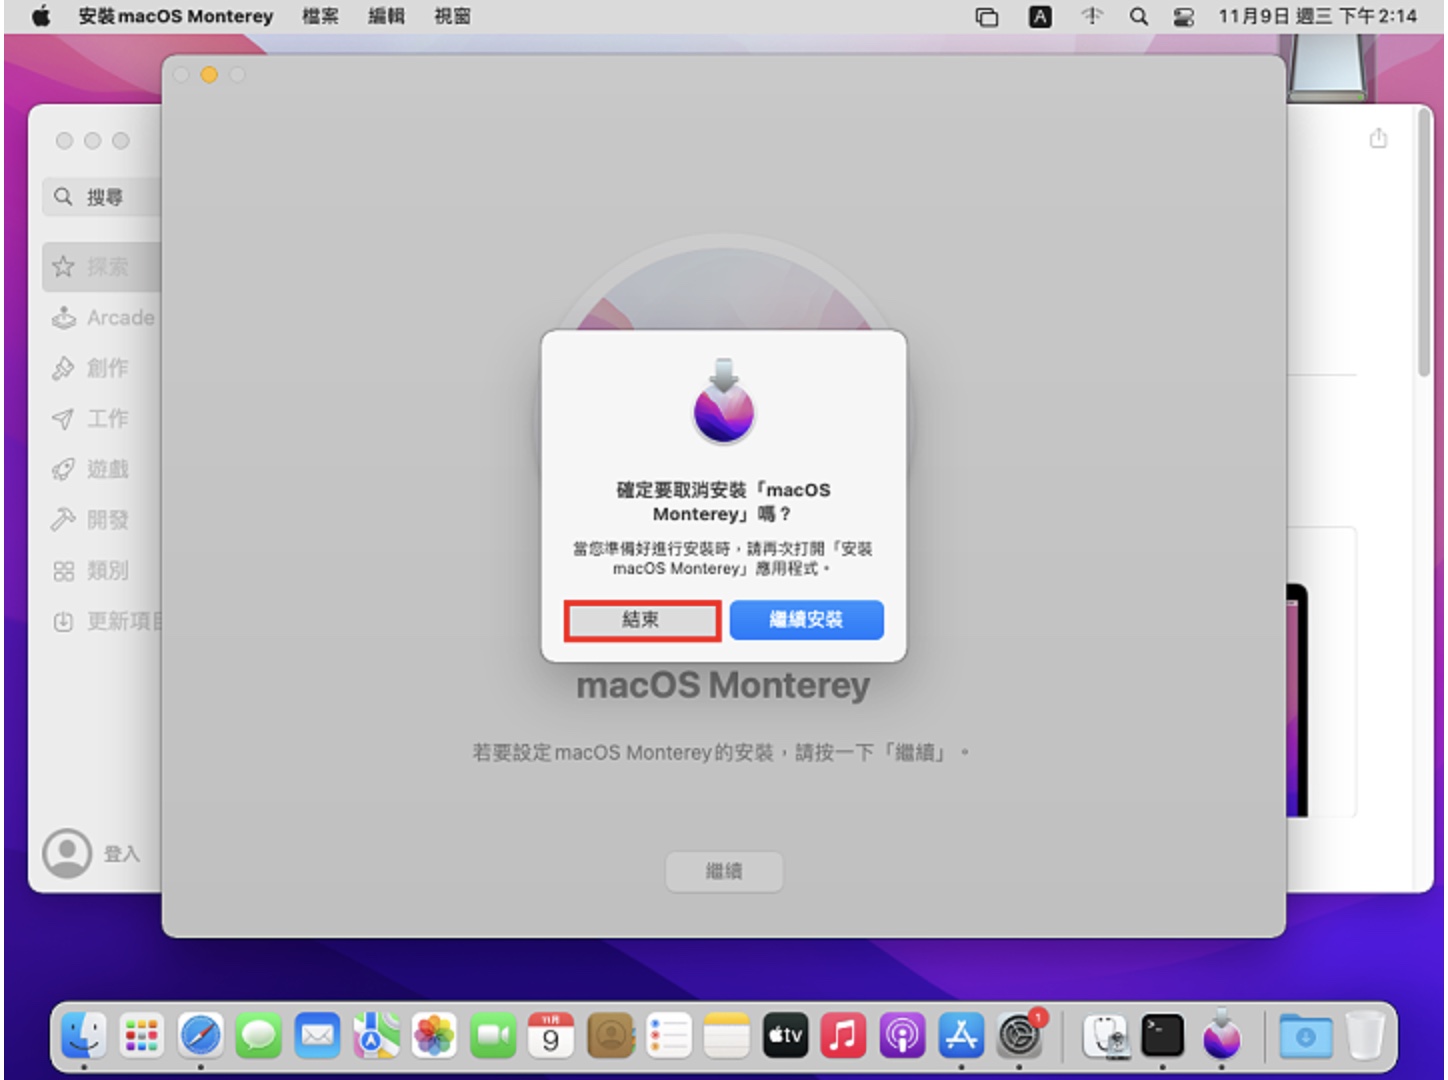The image size is (1448, 1080).
Task: Click the 搜尋 field in the App Store window
Action: 101,197
